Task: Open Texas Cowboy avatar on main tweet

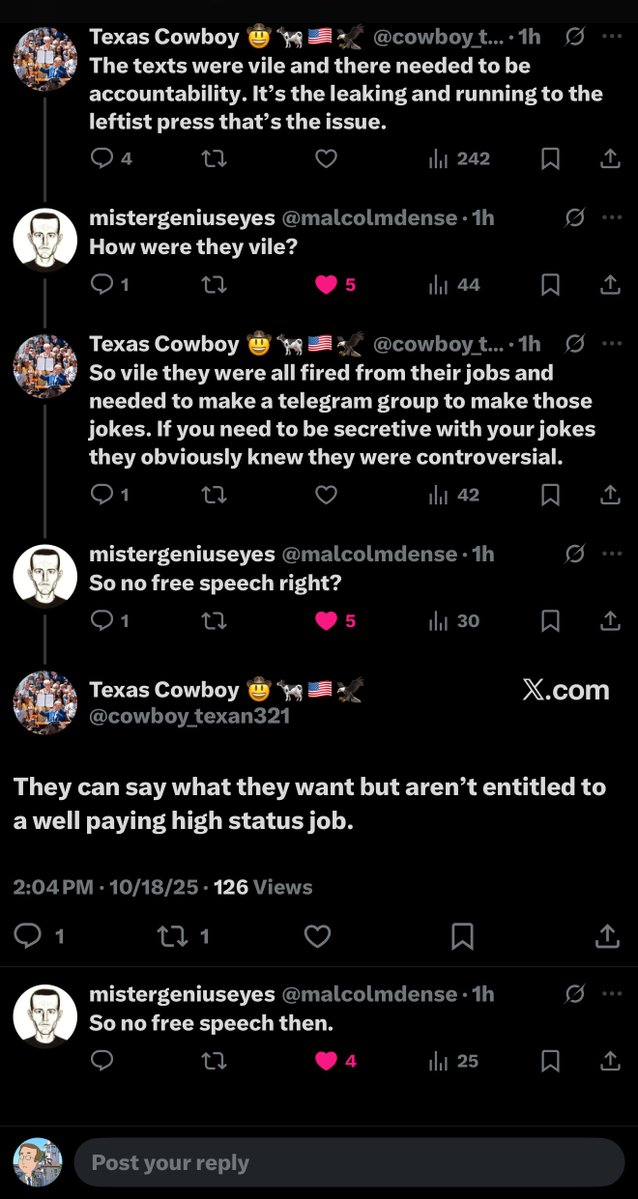Action: 45,702
